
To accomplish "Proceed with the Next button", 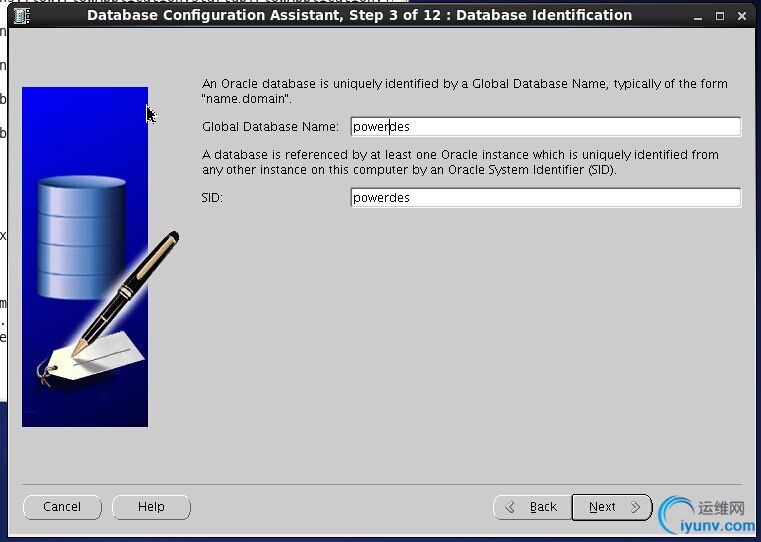I will click(612, 507).
